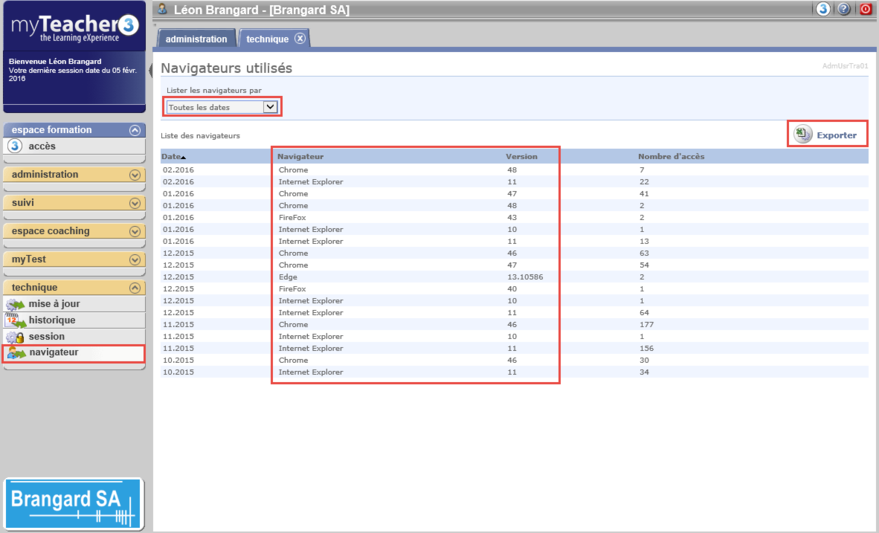Open the session padlock icon entry
The image size is (879, 533).
[15, 337]
